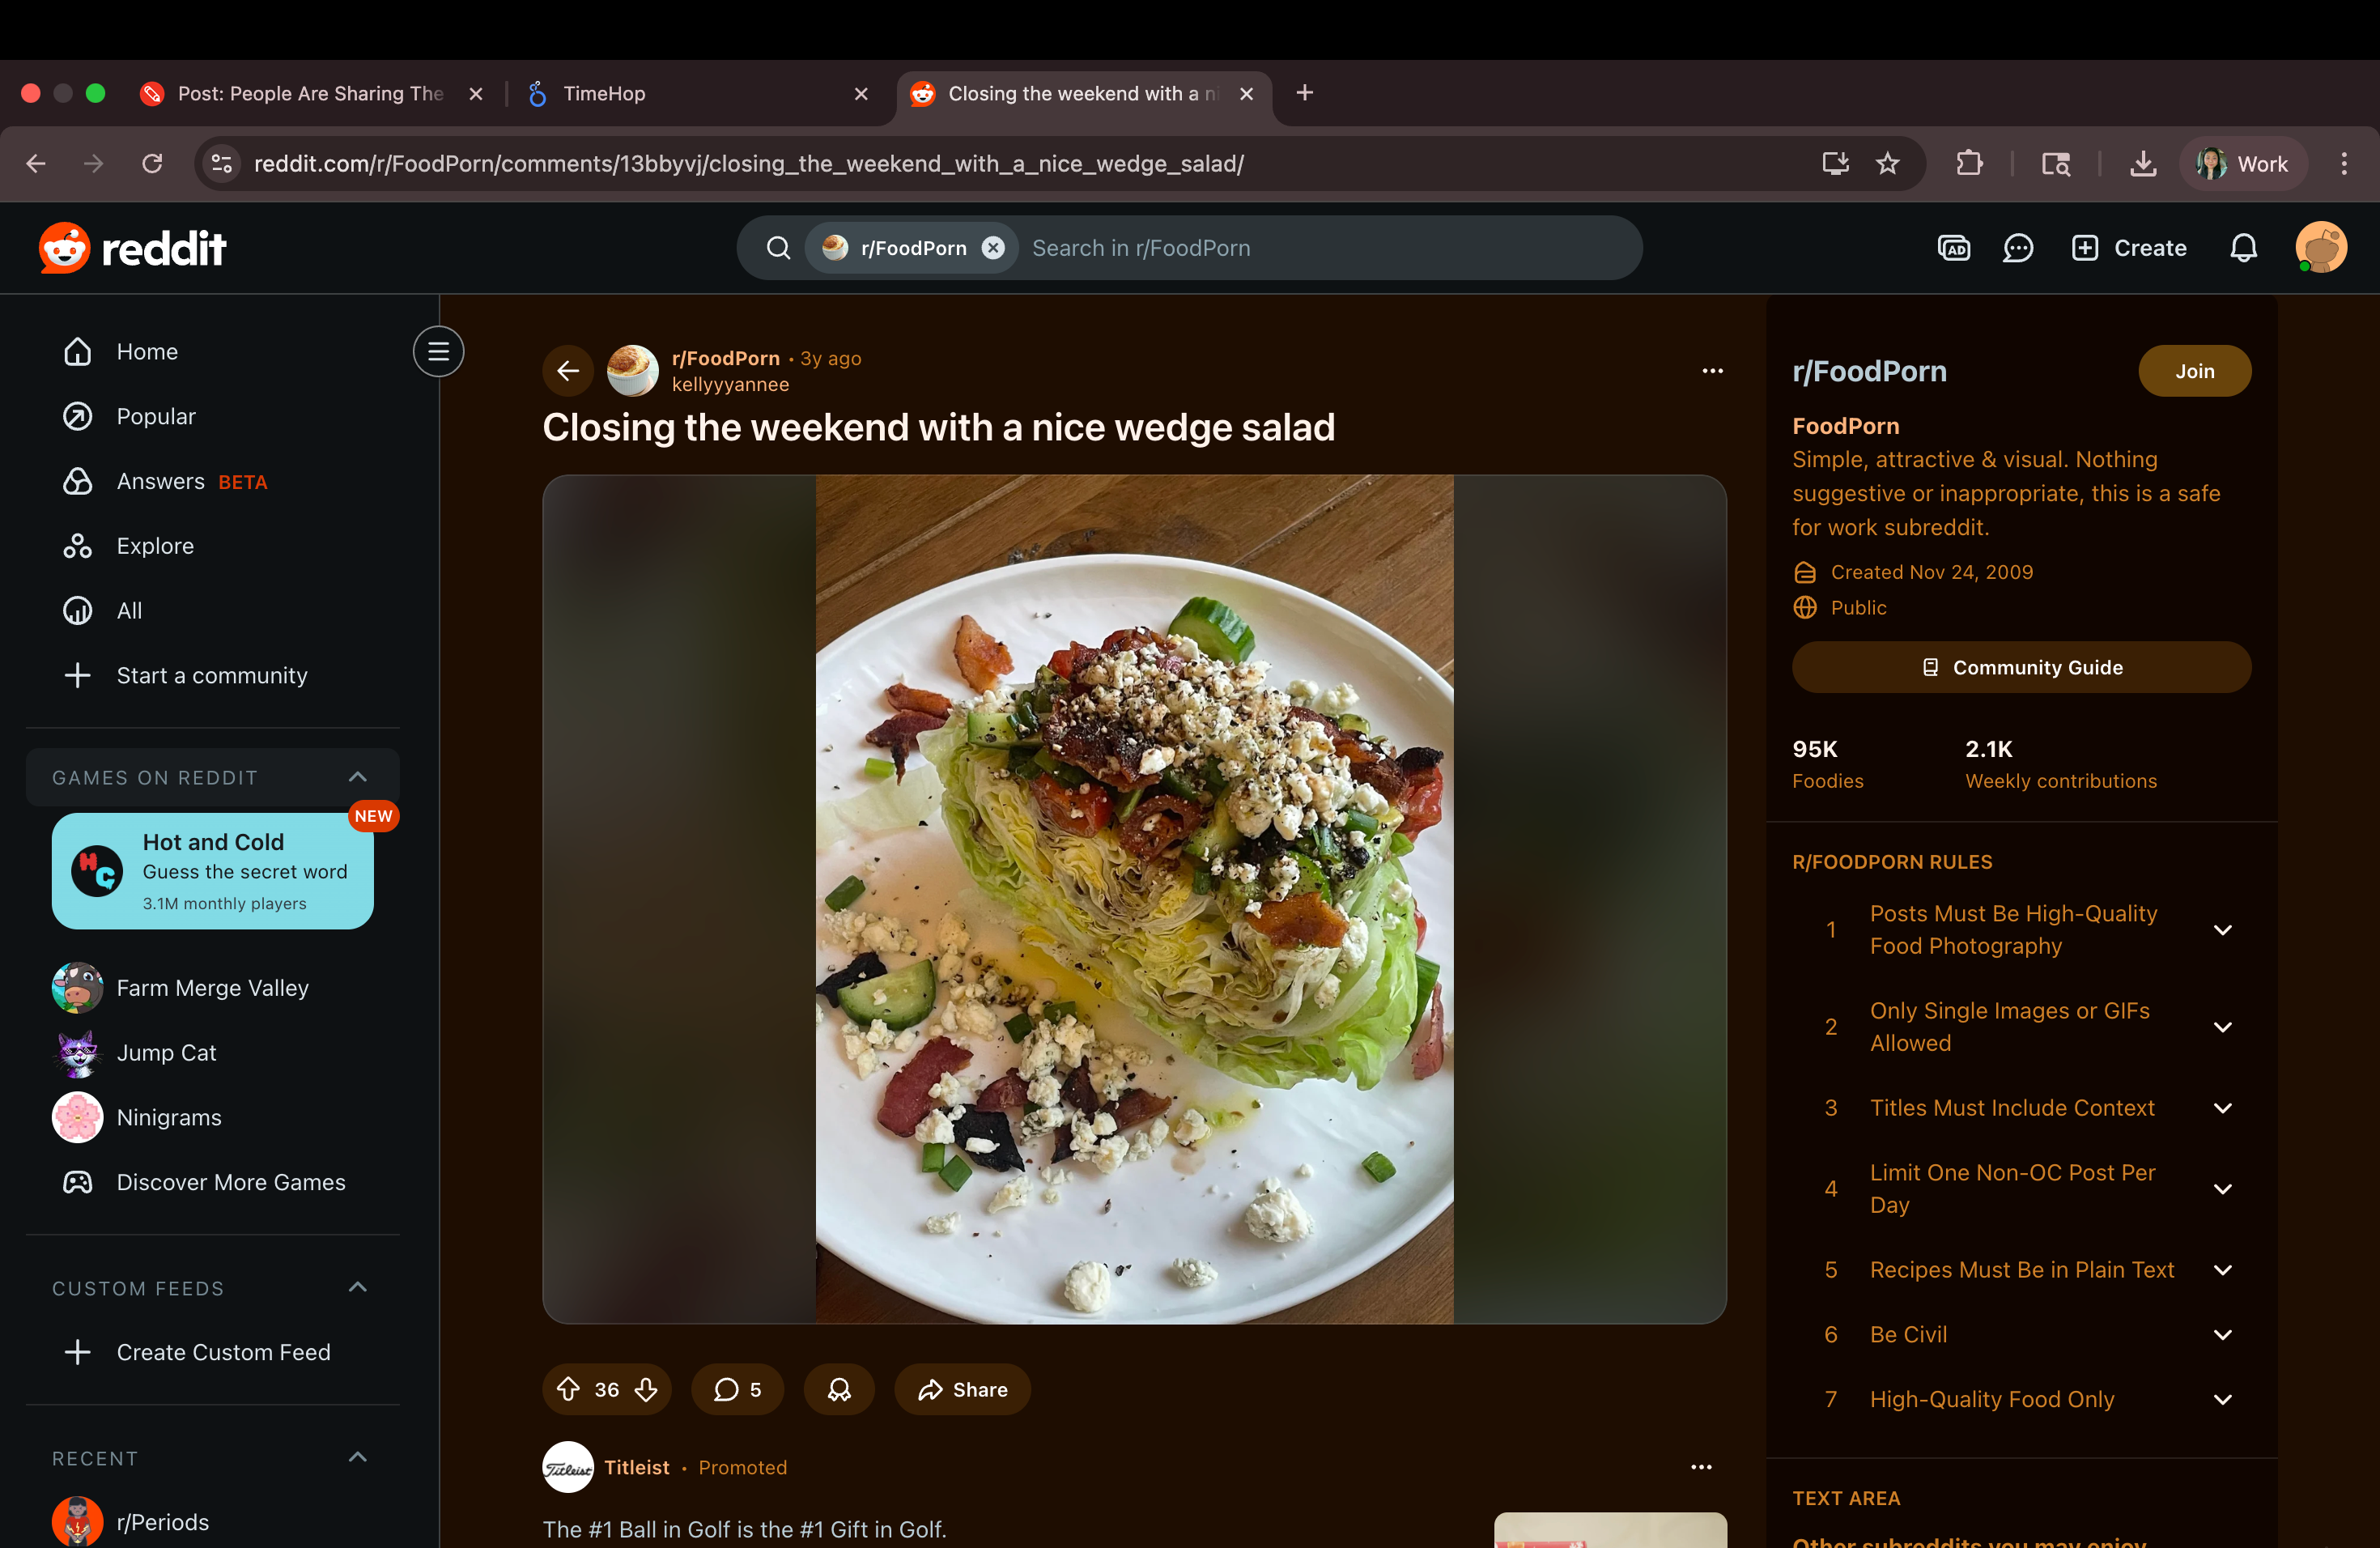Image resolution: width=2380 pixels, height=1548 pixels.
Task: Upvote the wedge salad post
Action: 568,1389
